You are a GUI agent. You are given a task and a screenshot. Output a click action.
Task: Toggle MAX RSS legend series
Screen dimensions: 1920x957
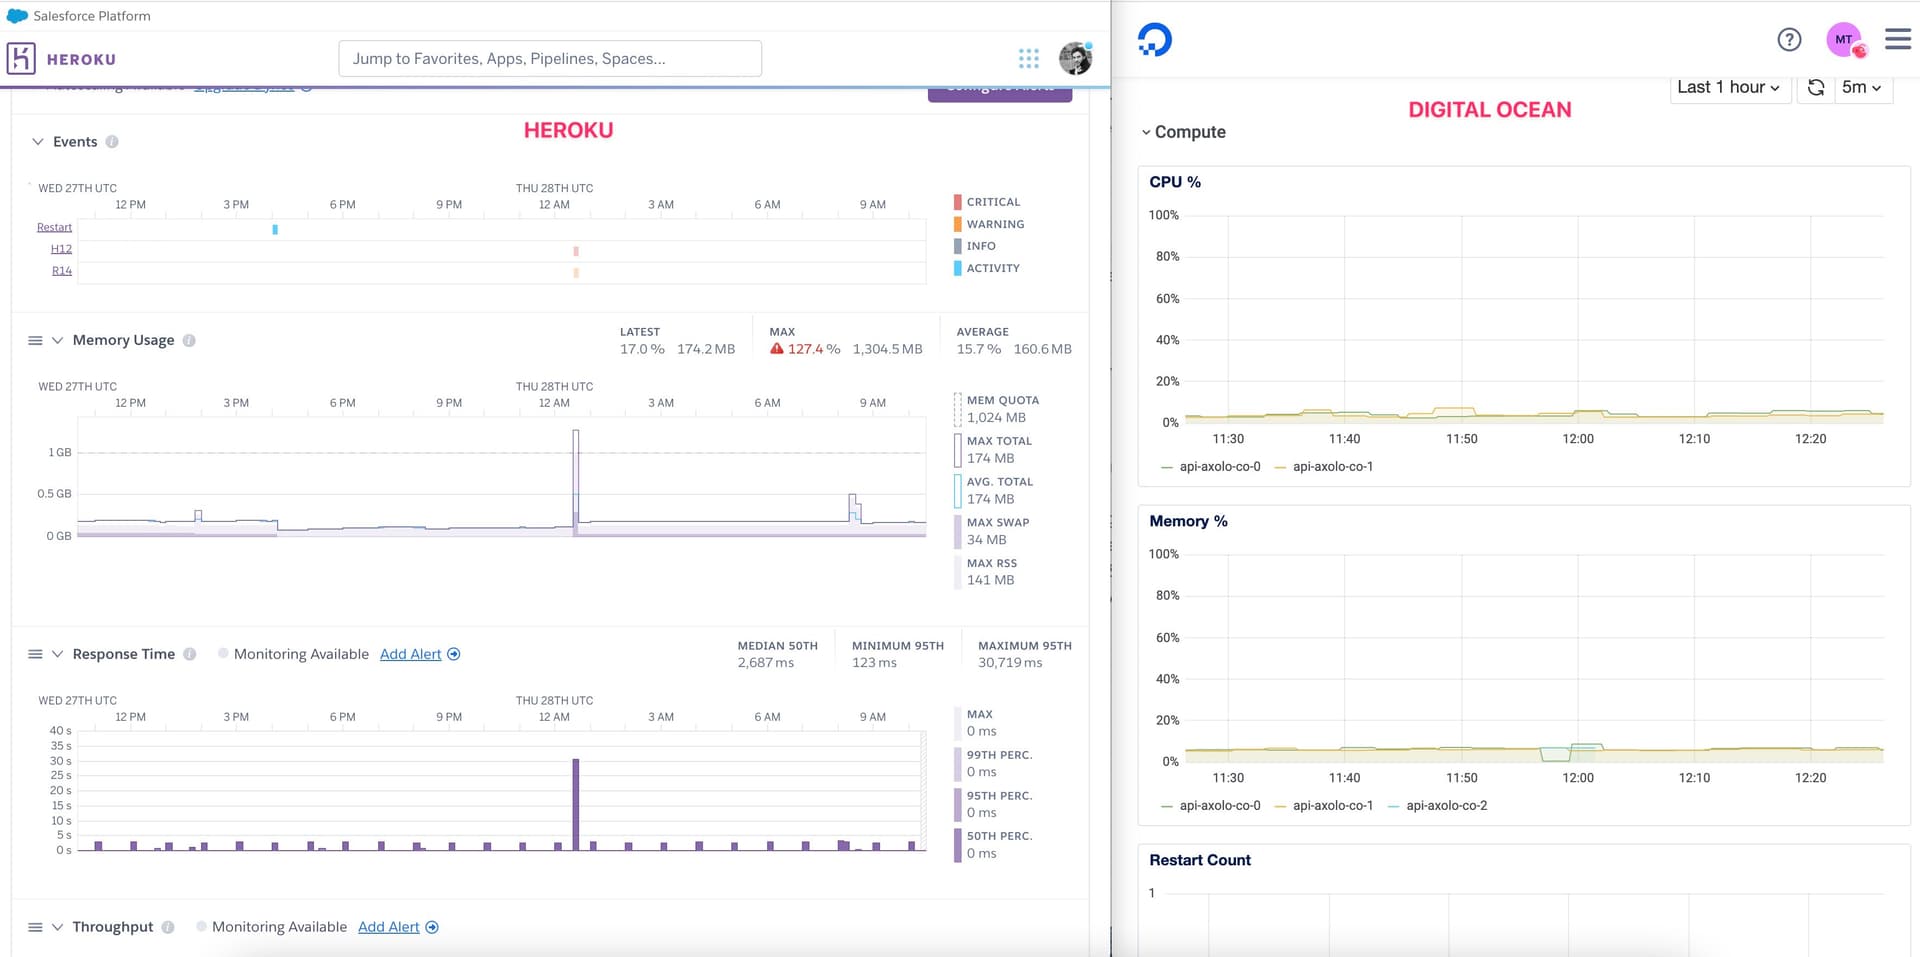(985, 571)
